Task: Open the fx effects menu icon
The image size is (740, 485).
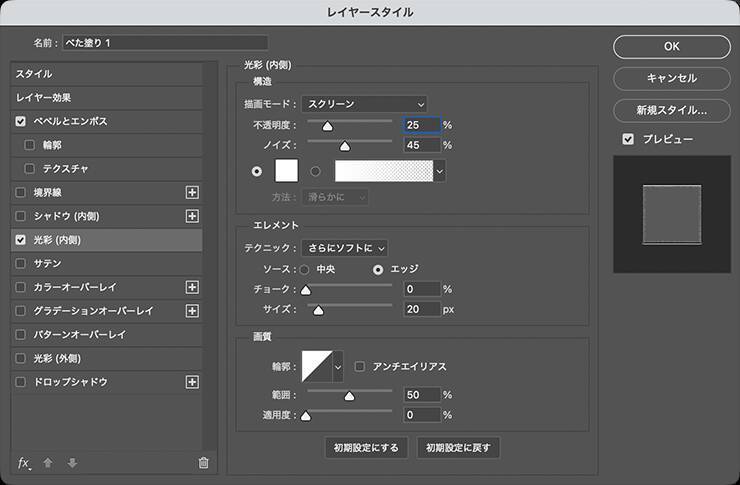Action: pos(24,463)
